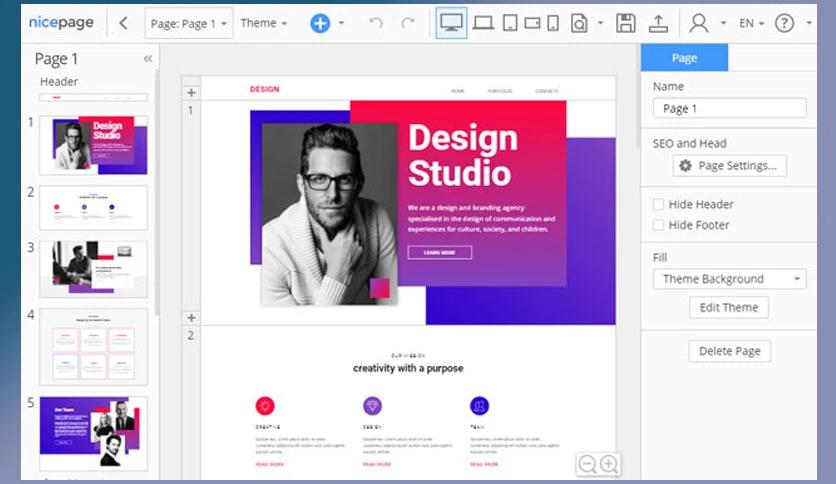Expand the user account dropdown arrow
The width and height of the screenshot is (836, 484).
pos(723,23)
